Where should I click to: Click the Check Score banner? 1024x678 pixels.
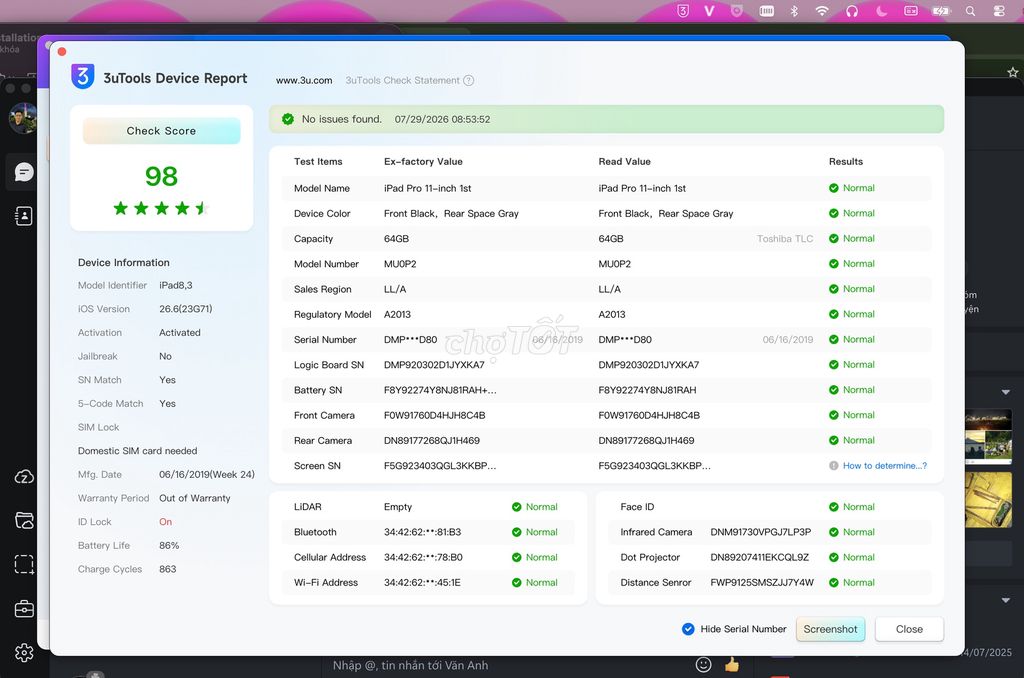pyautogui.click(x=161, y=131)
